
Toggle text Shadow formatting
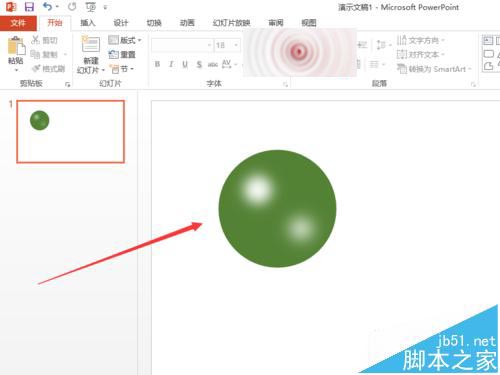pyautogui.click(x=199, y=64)
